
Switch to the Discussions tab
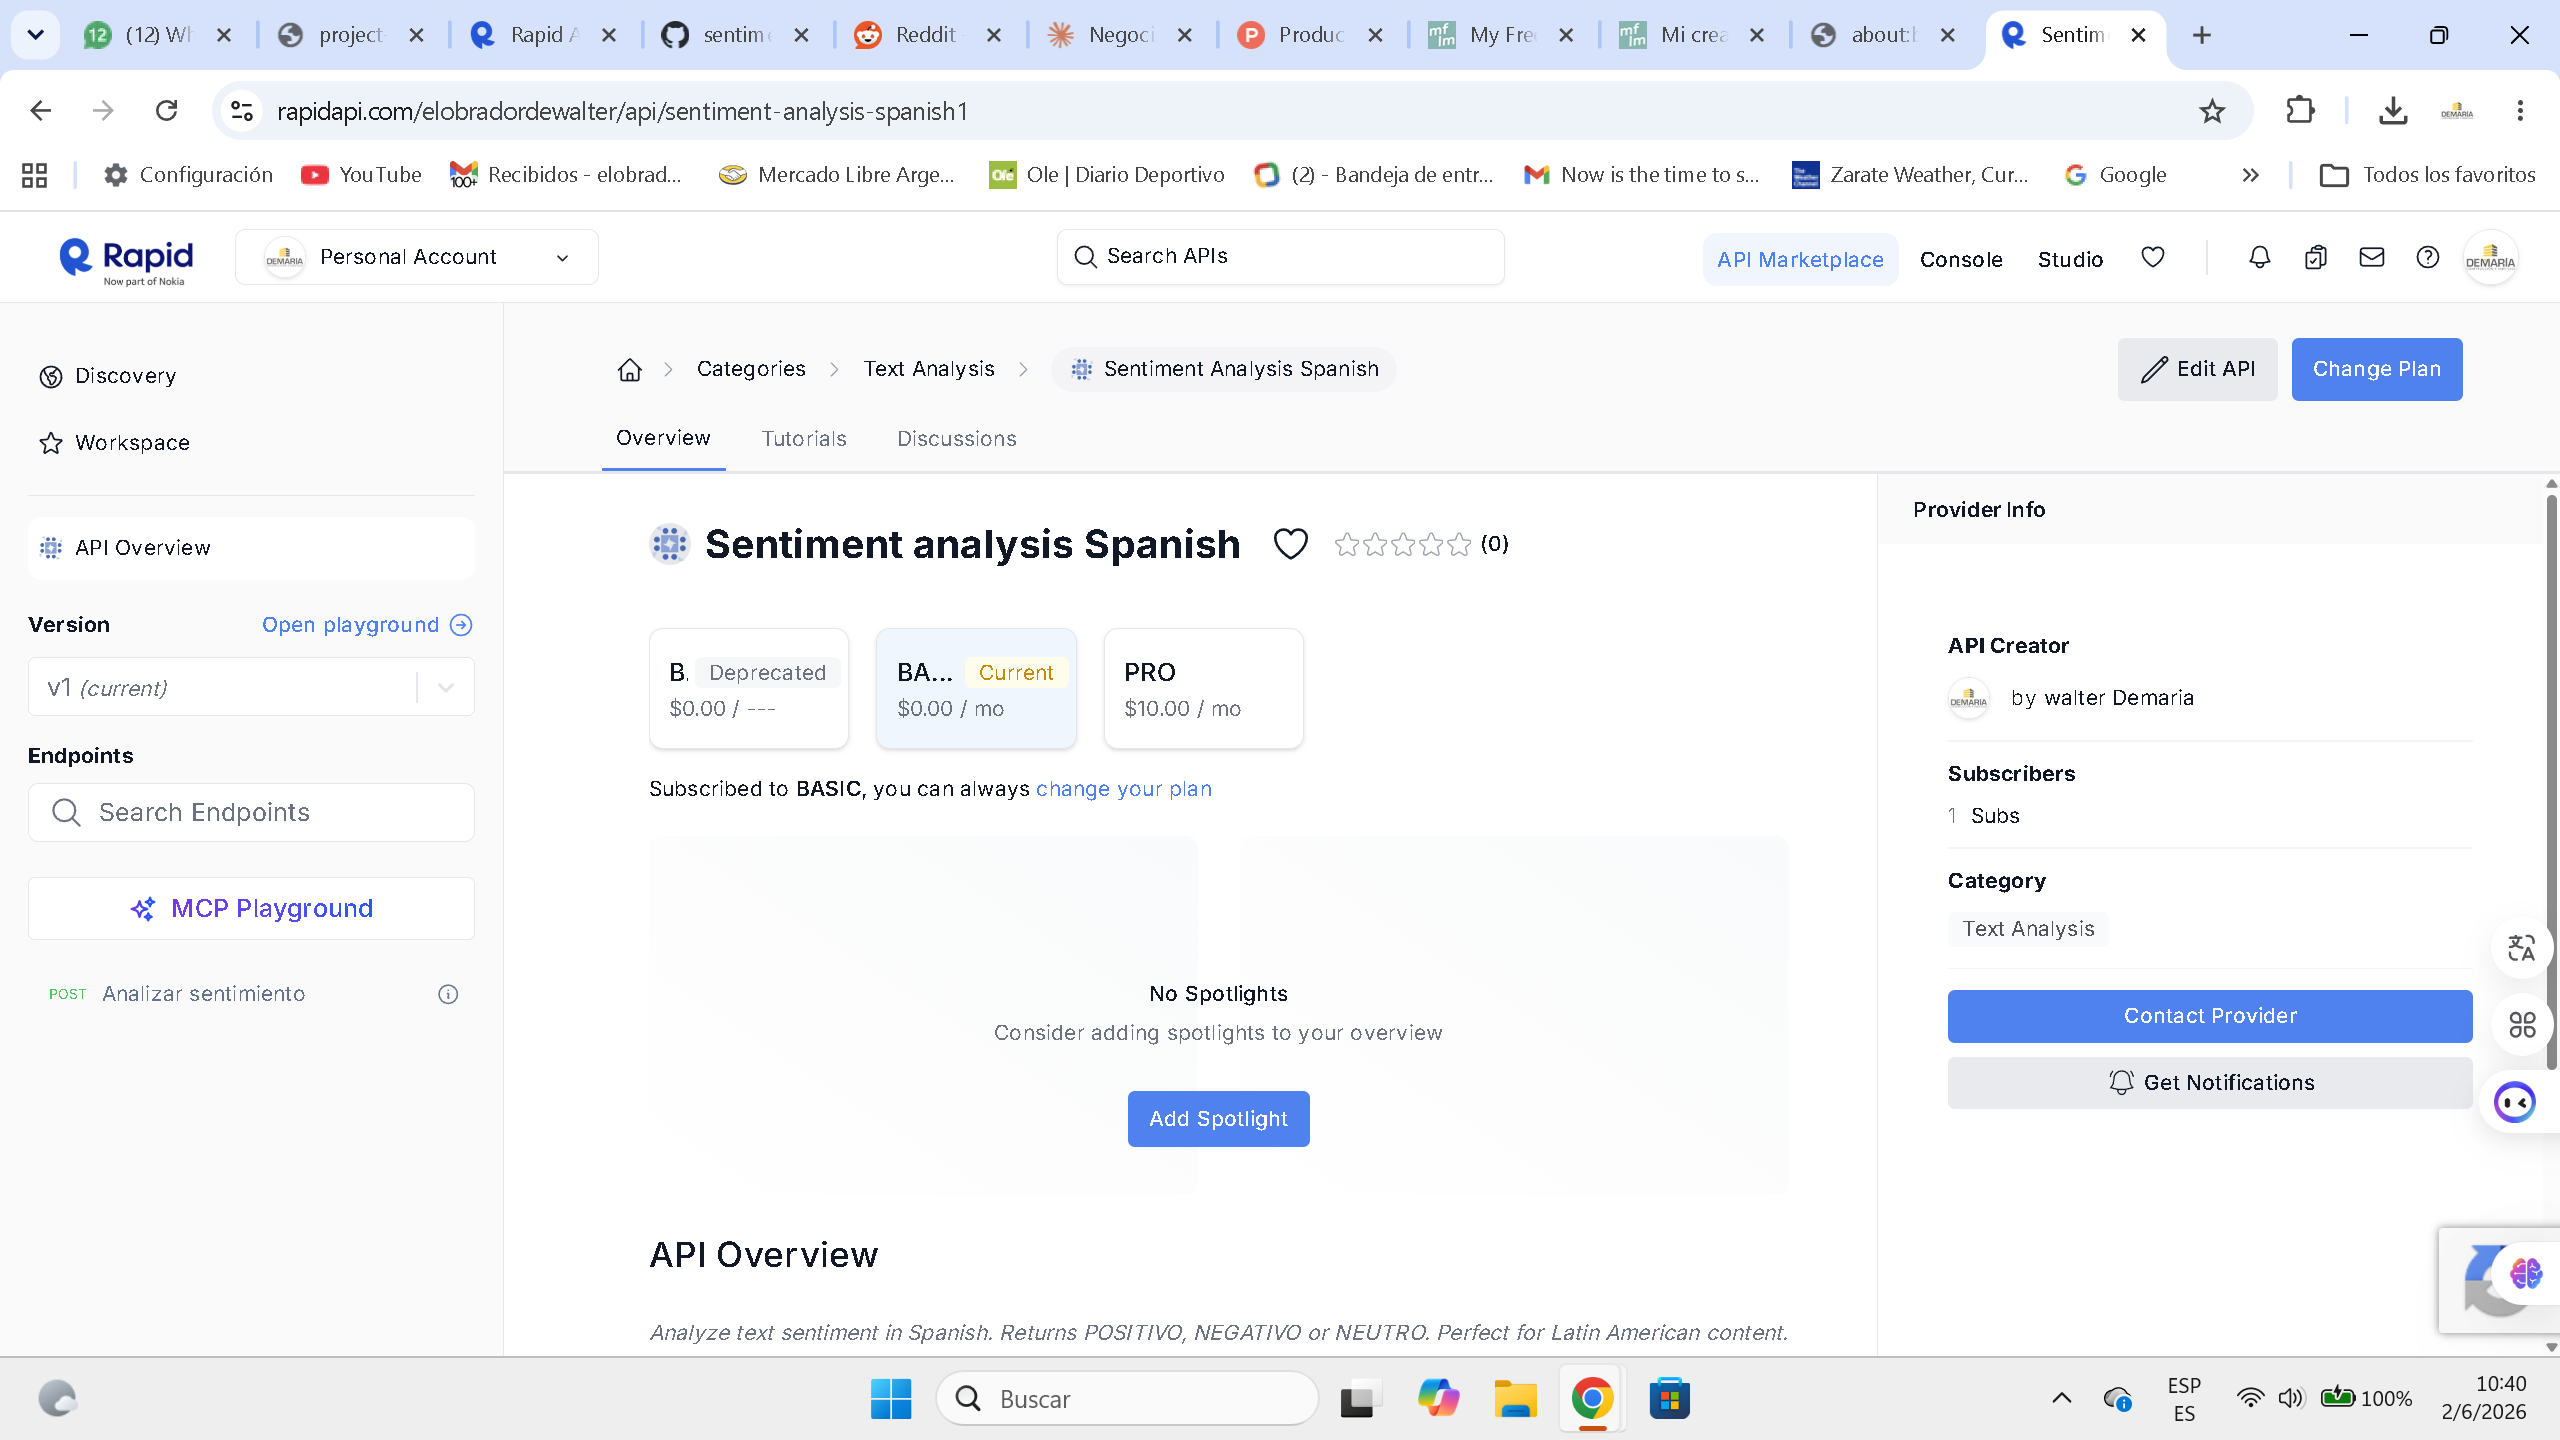coord(957,439)
